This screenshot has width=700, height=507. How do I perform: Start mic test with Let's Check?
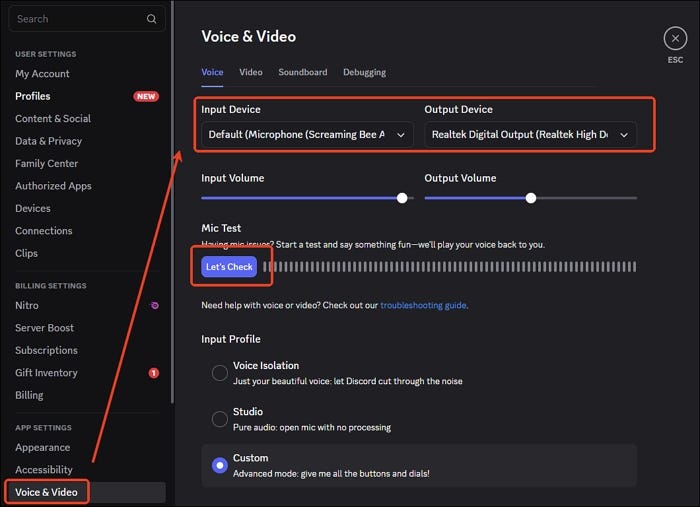[229, 267]
